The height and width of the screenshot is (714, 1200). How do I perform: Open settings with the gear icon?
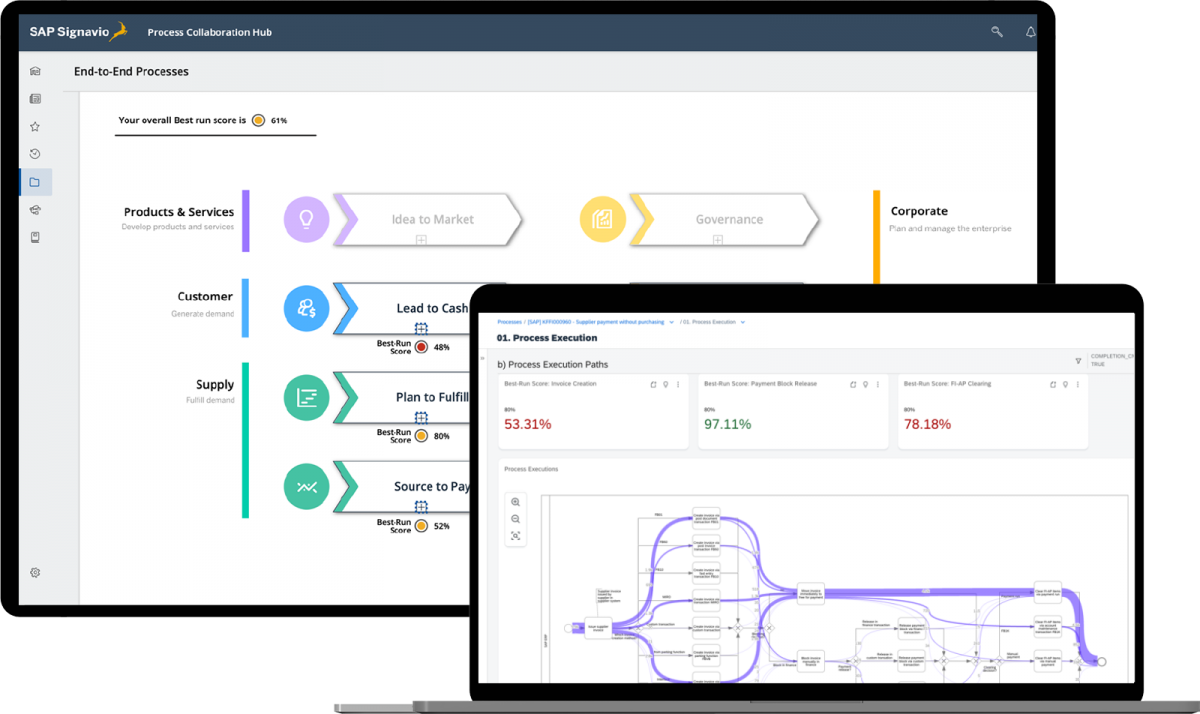[x=34, y=572]
